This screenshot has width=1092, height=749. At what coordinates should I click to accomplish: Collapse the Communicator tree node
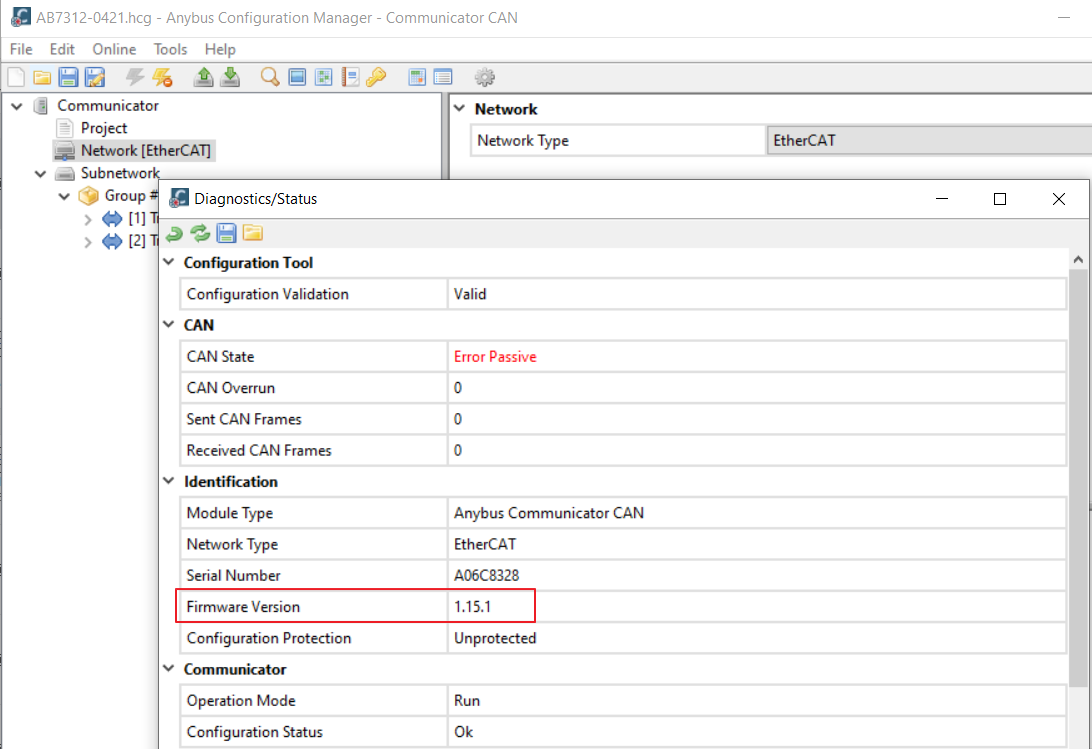[16, 105]
